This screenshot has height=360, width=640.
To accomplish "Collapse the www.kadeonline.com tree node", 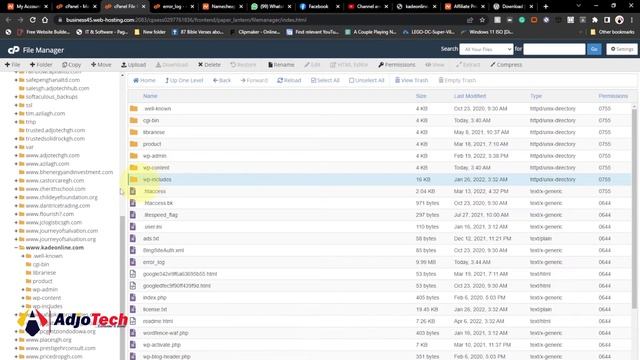I will pyautogui.click(x=16, y=247).
